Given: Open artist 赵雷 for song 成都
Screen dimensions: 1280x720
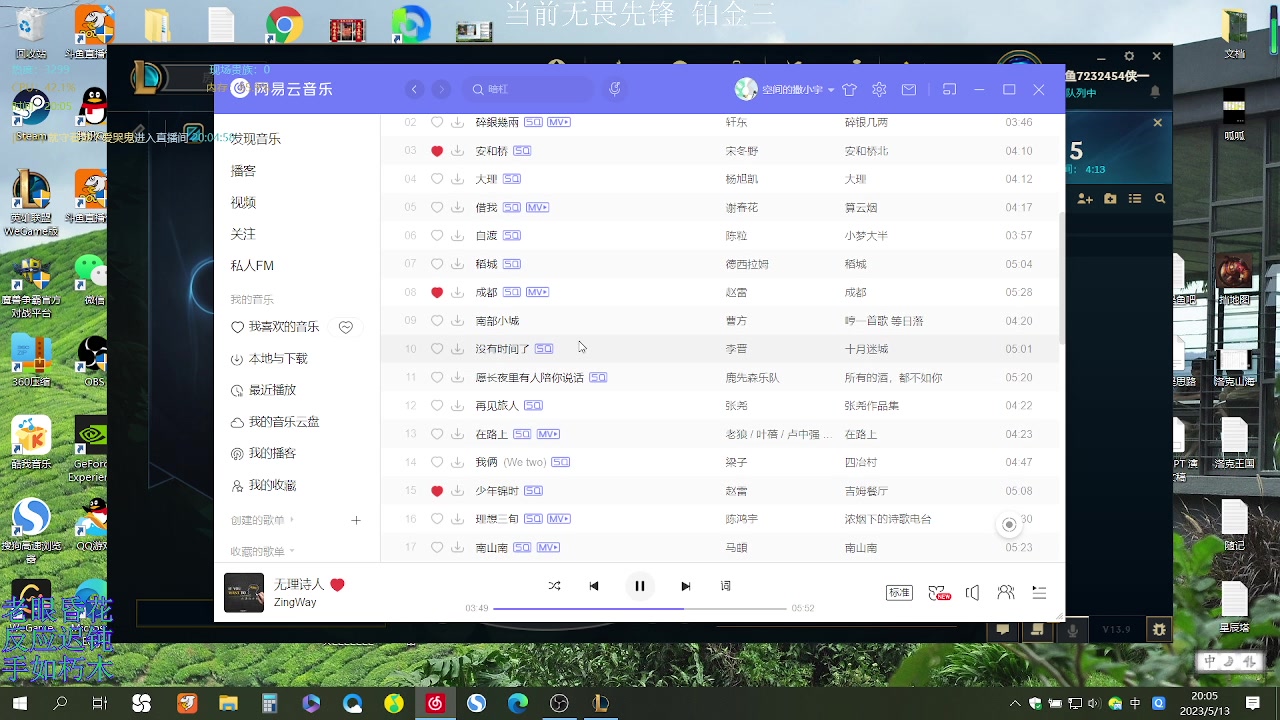Looking at the screenshot, I should pos(736,293).
